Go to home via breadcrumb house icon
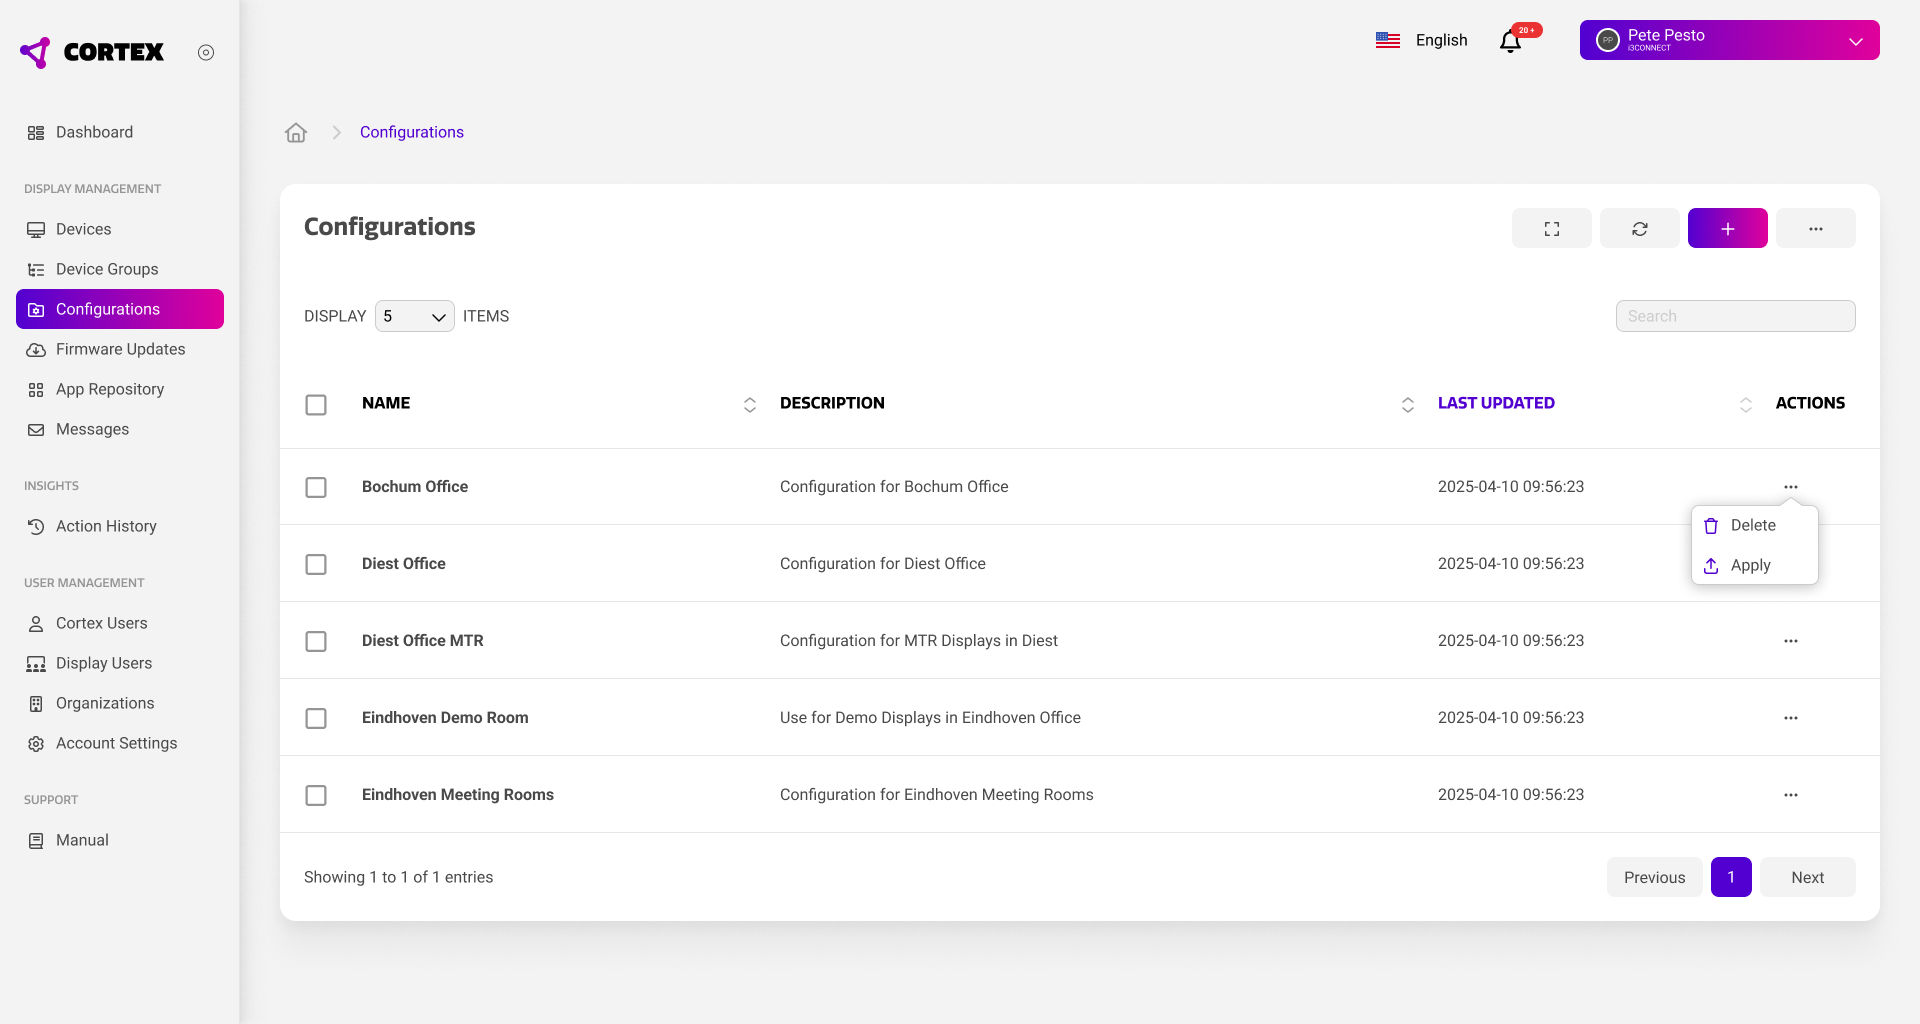Image resolution: width=1920 pixels, height=1024 pixels. click(x=296, y=133)
